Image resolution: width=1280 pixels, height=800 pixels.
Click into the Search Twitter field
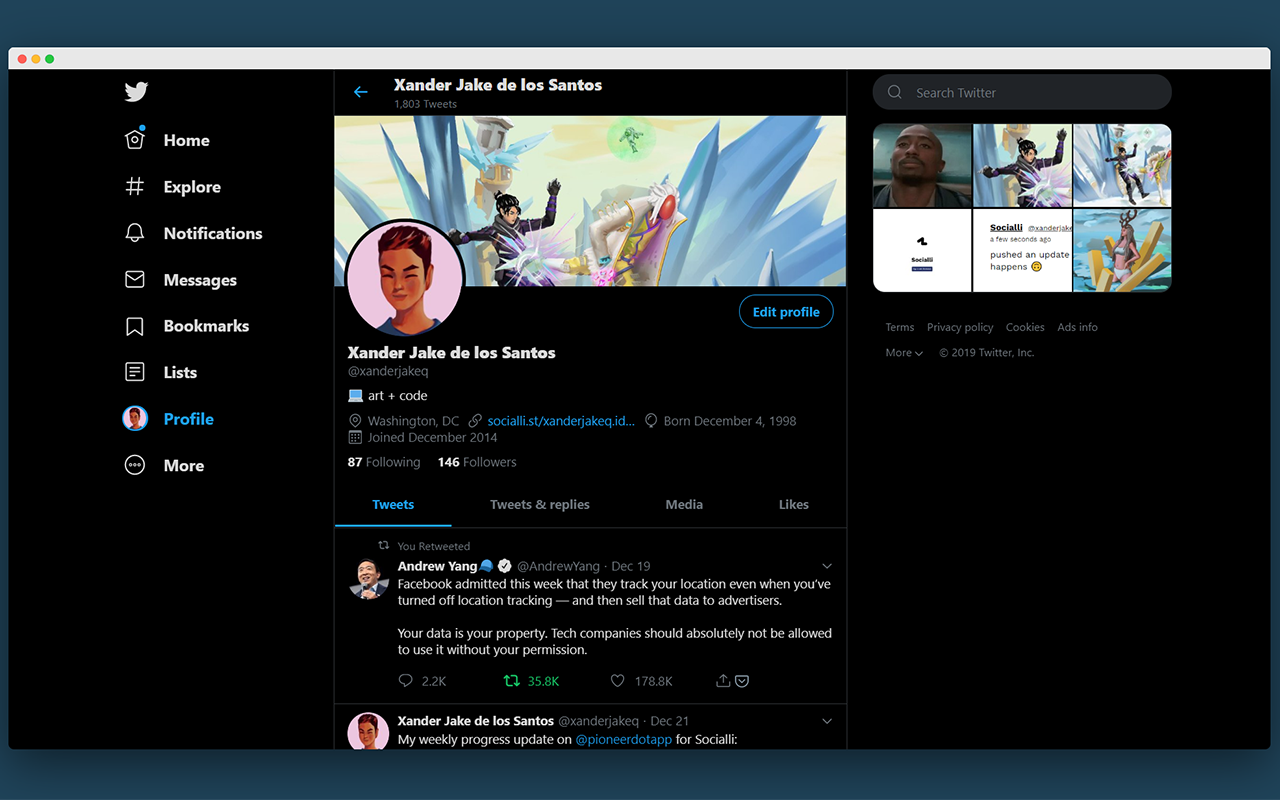(x=1022, y=92)
